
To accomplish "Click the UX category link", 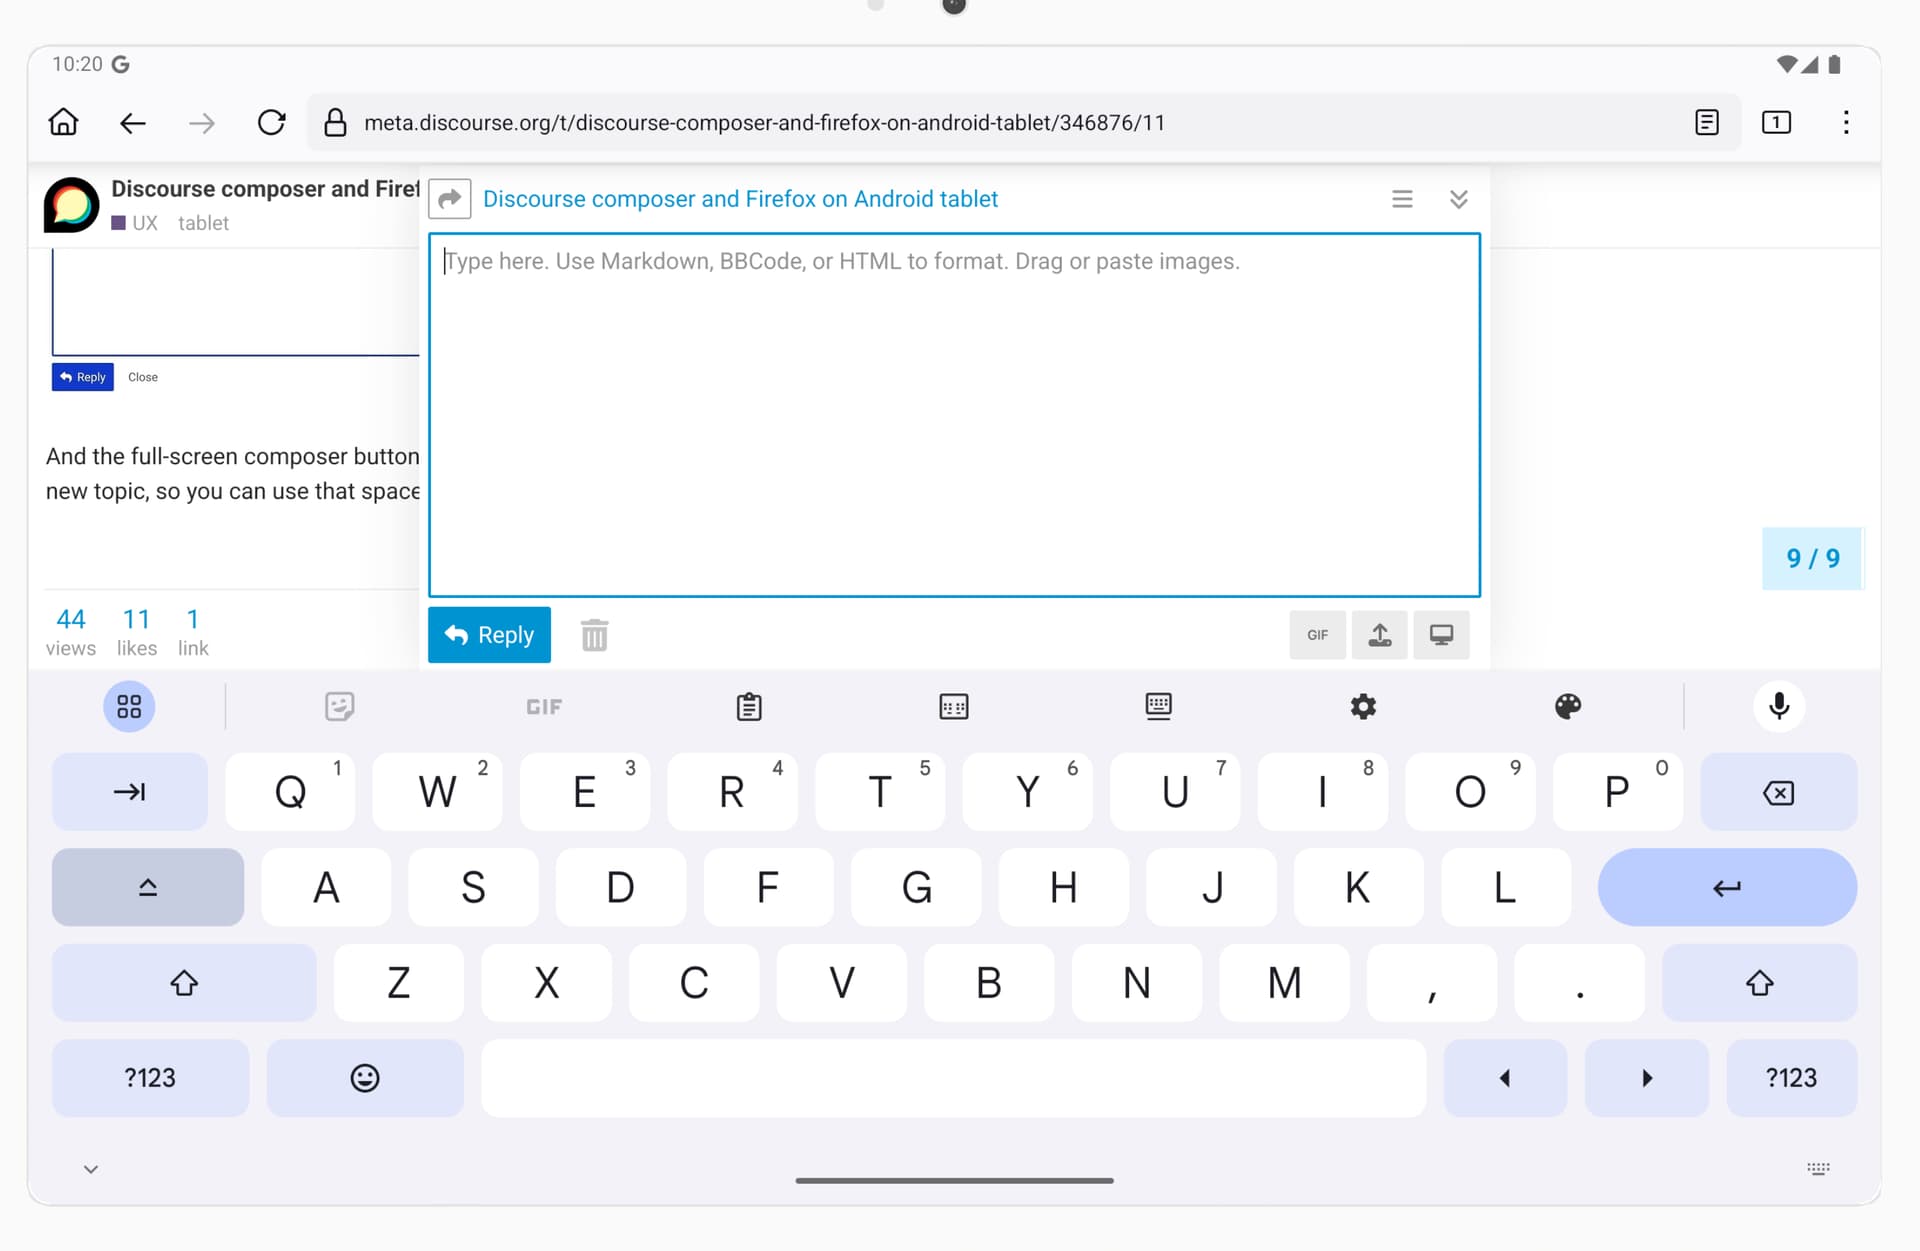I will click(x=135, y=223).
